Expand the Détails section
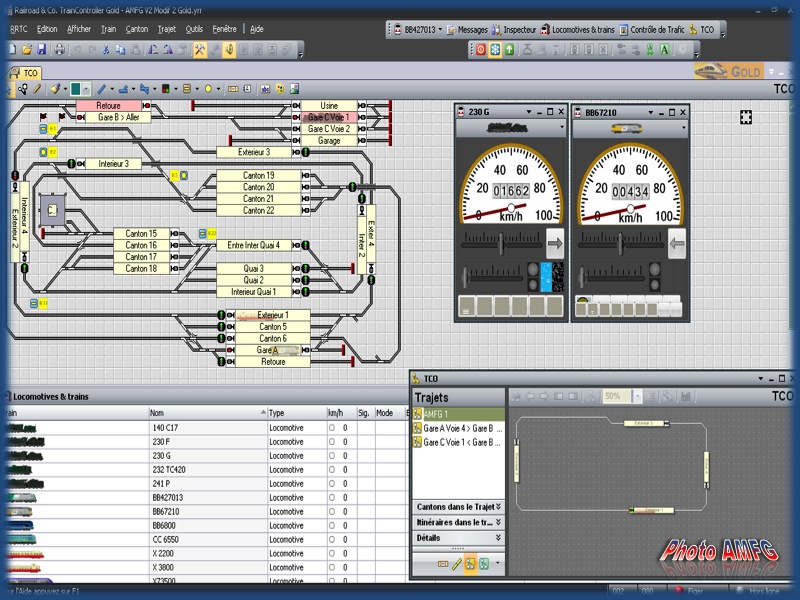Image resolution: width=800 pixels, height=600 pixels. pos(498,537)
